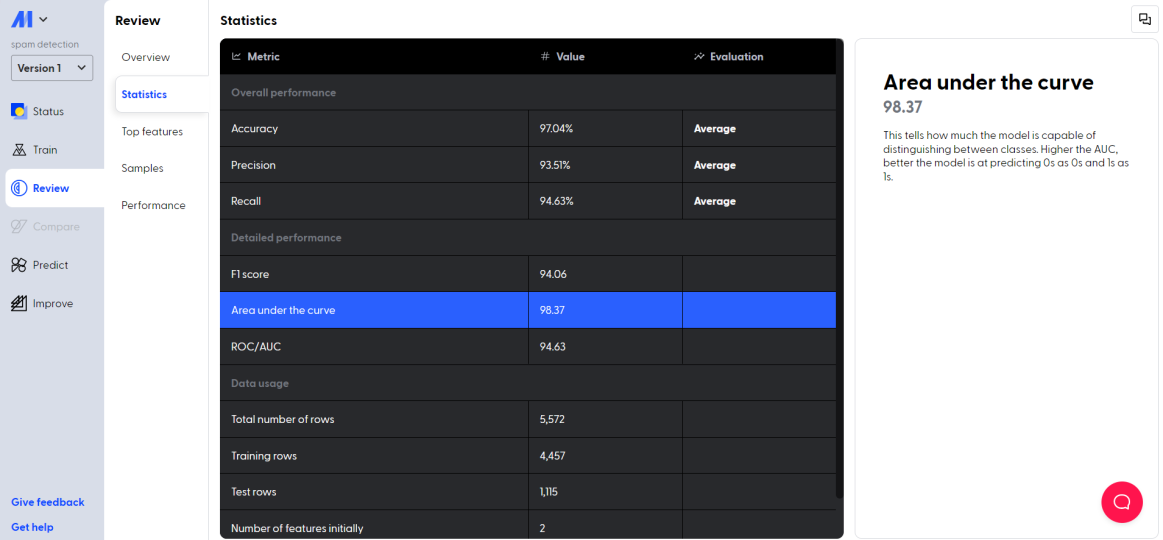This screenshot has height=540, width=1163.
Task: Expand the chevron beside the logo
Action: tap(43, 20)
